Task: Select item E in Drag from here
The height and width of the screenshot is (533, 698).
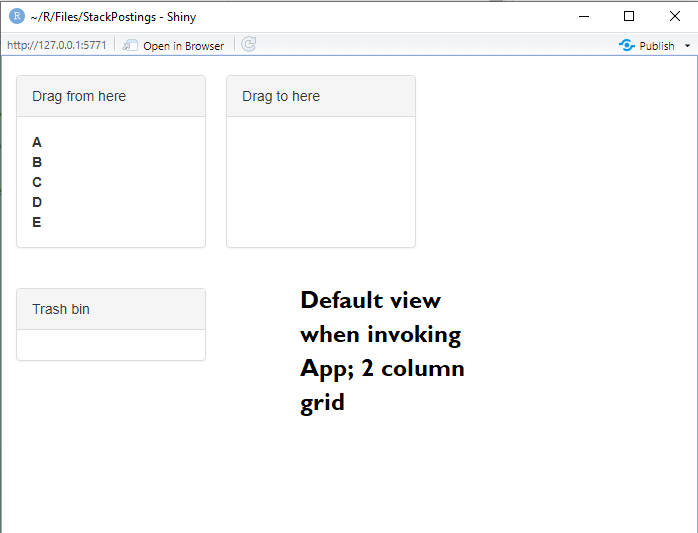Action: 37,222
